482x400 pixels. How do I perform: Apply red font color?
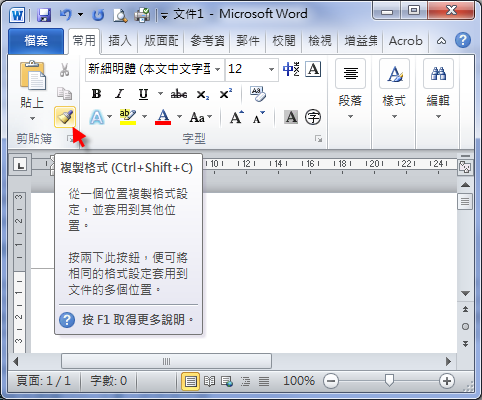163,117
